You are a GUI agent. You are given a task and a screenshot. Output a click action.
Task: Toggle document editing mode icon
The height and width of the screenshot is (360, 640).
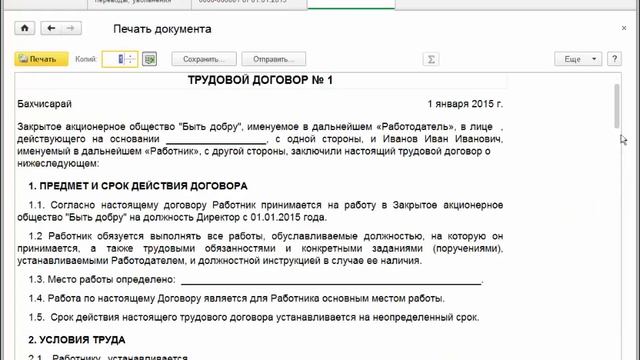click(149, 59)
